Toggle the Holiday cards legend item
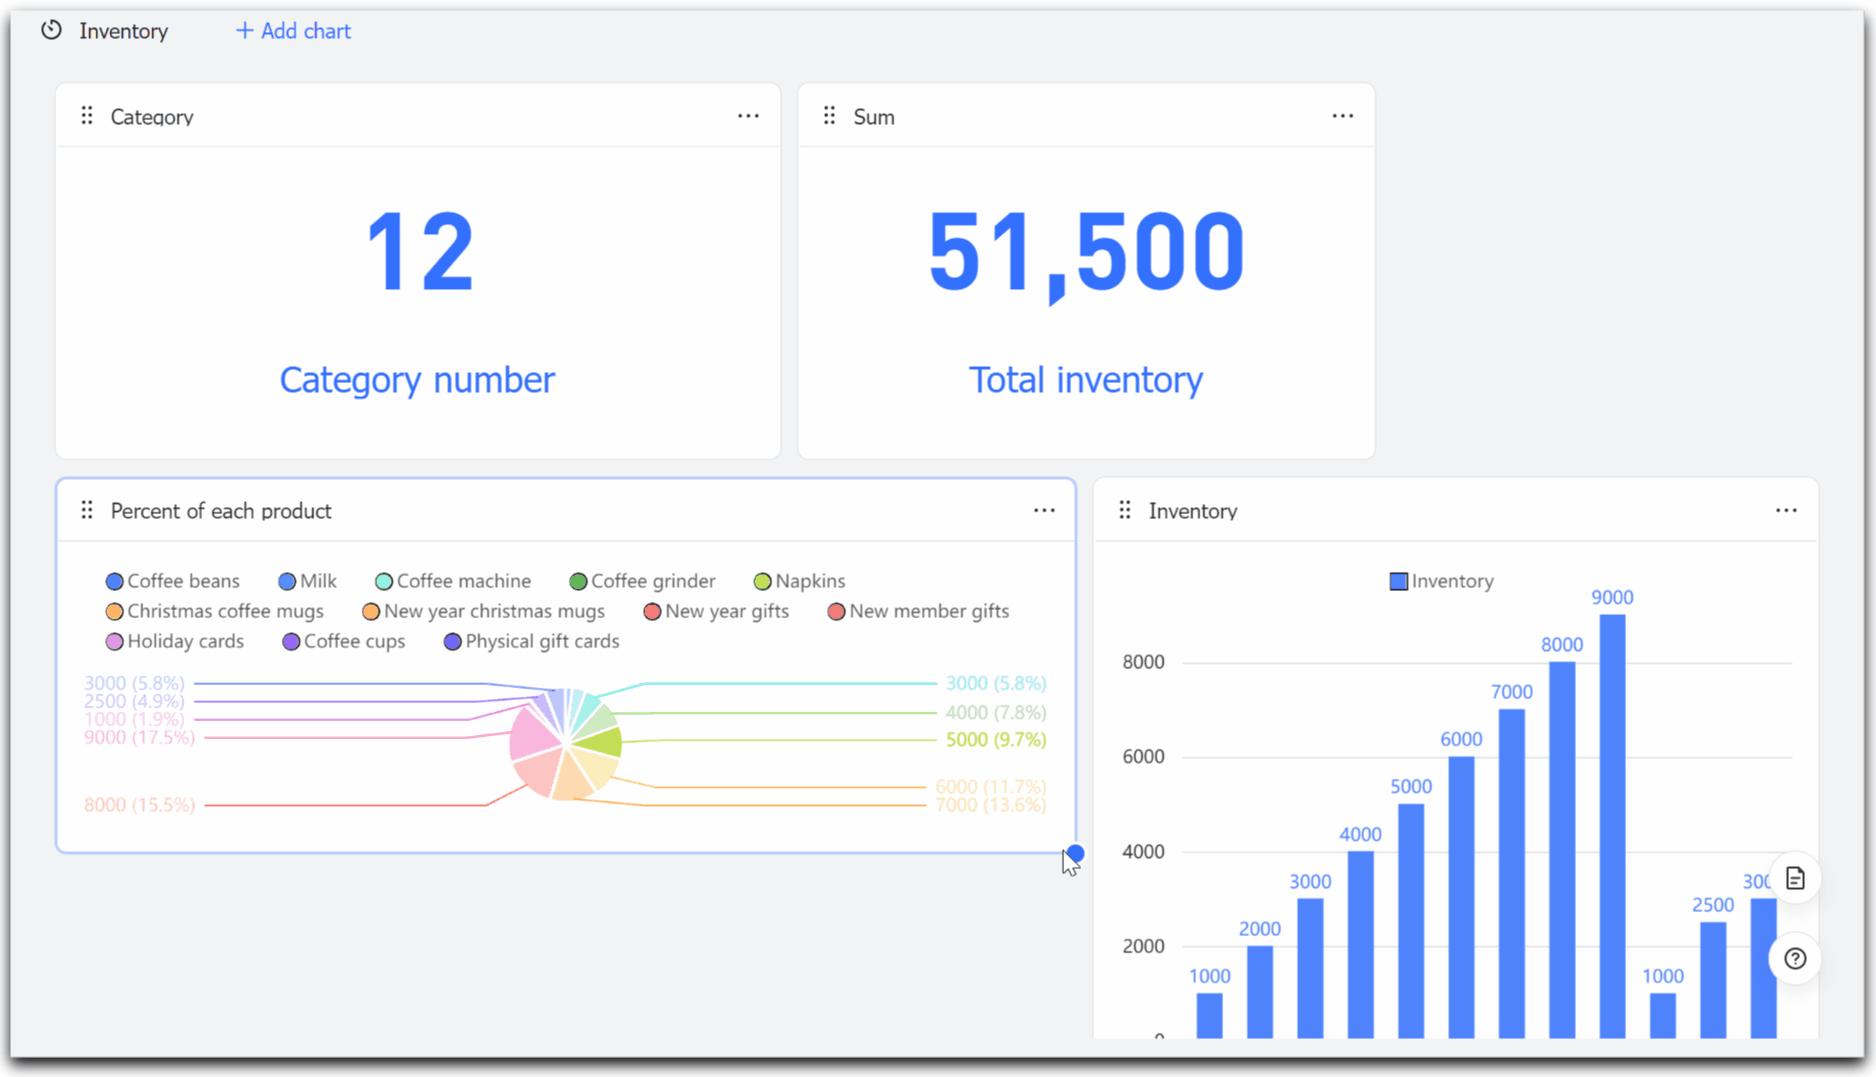This screenshot has width=1876, height=1077. [175, 641]
